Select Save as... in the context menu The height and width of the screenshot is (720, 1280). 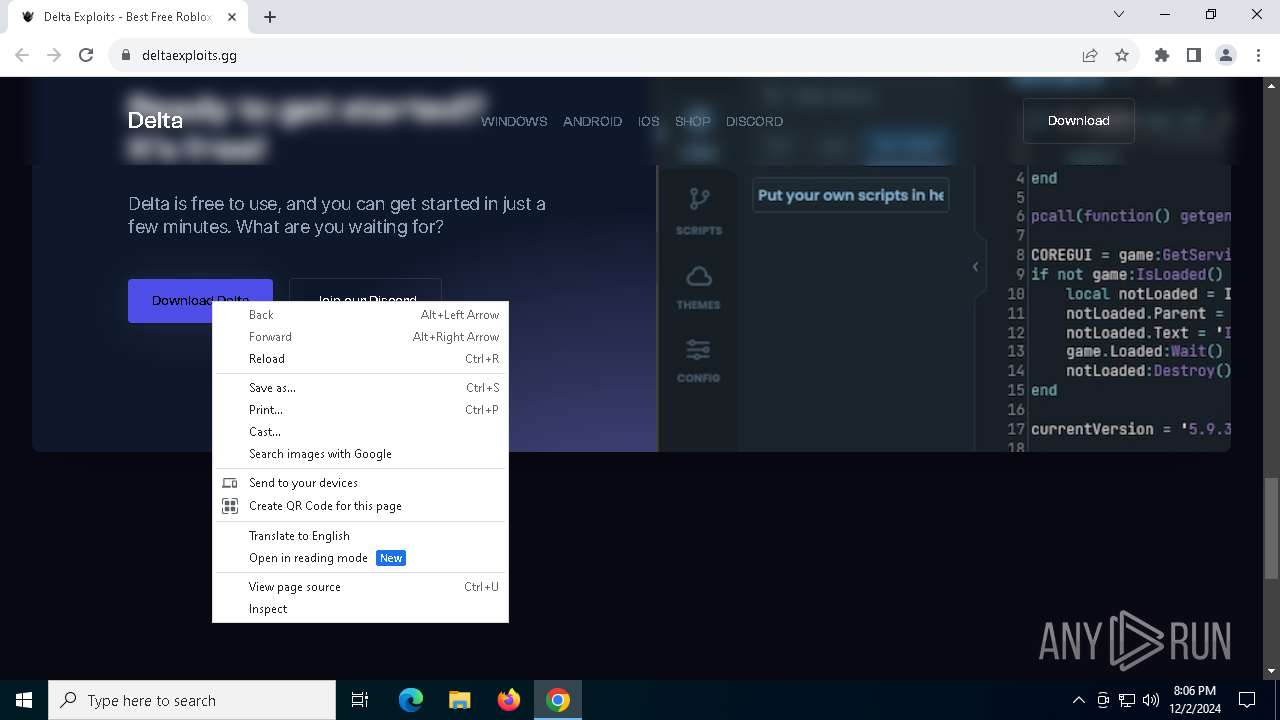[360, 388]
